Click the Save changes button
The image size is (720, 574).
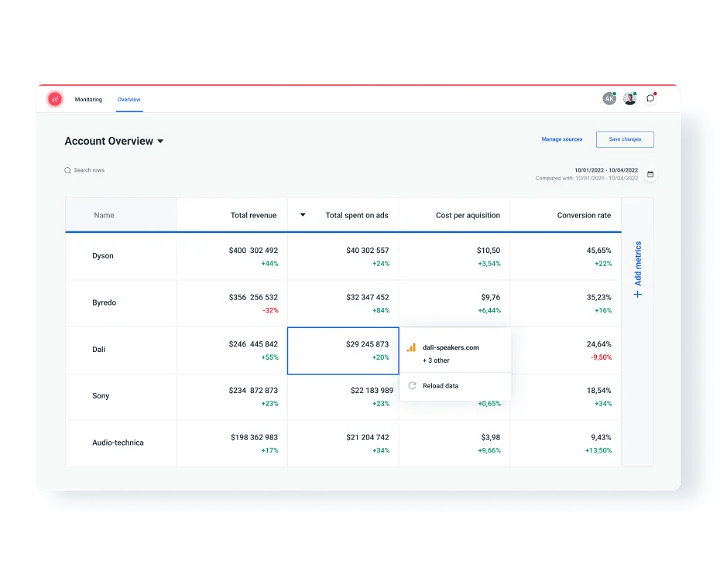(x=624, y=139)
